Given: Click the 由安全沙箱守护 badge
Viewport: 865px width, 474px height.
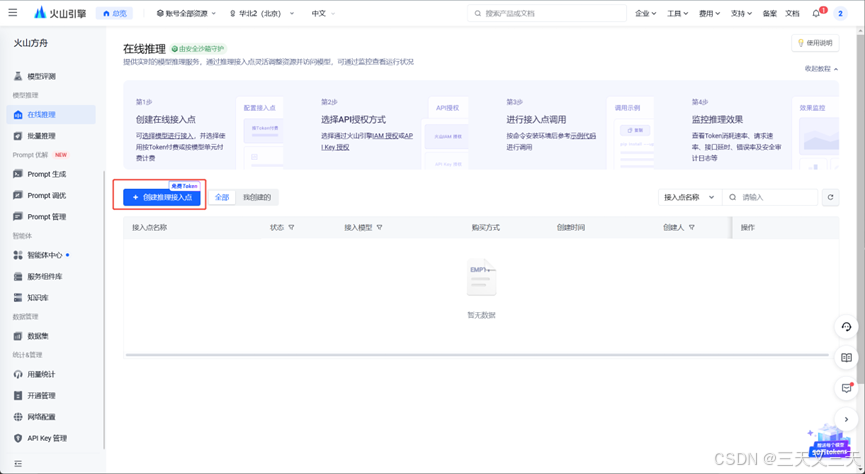Looking at the screenshot, I should coord(199,49).
